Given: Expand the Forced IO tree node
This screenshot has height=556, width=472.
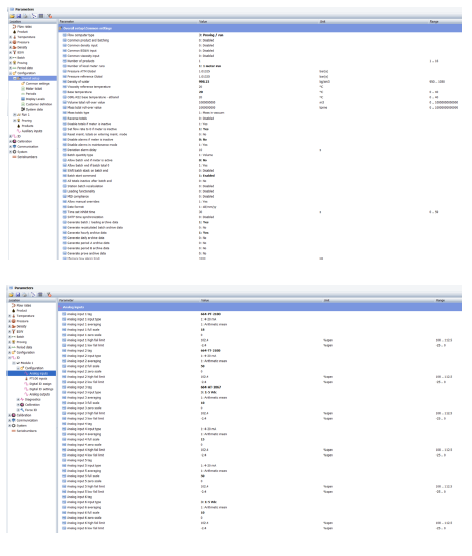Looking at the screenshot, I should point(18,410).
